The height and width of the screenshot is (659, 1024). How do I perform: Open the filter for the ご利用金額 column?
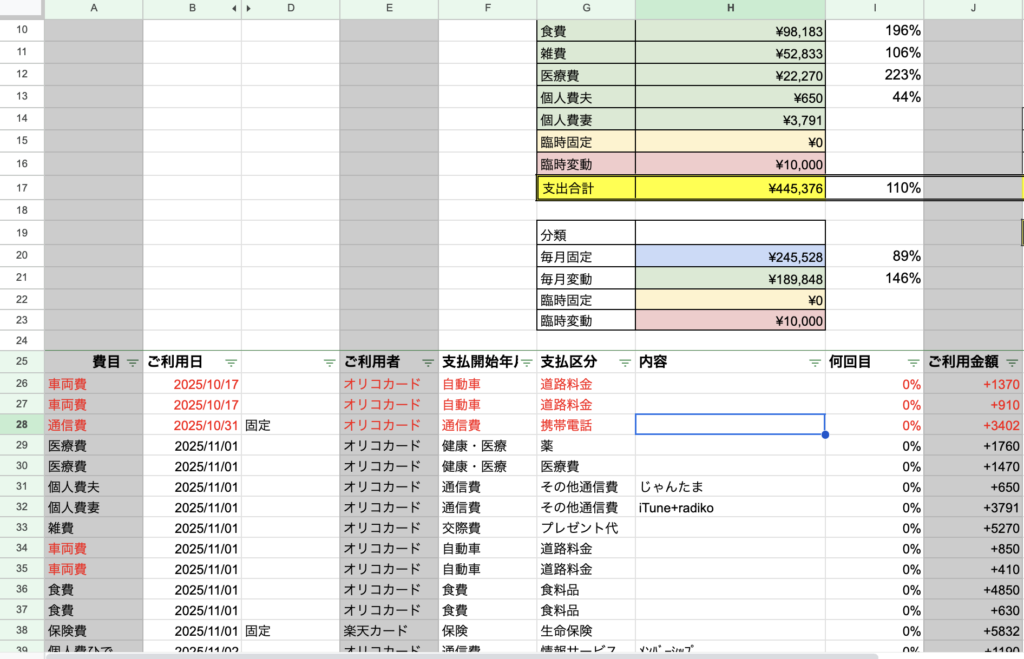pos(1012,362)
